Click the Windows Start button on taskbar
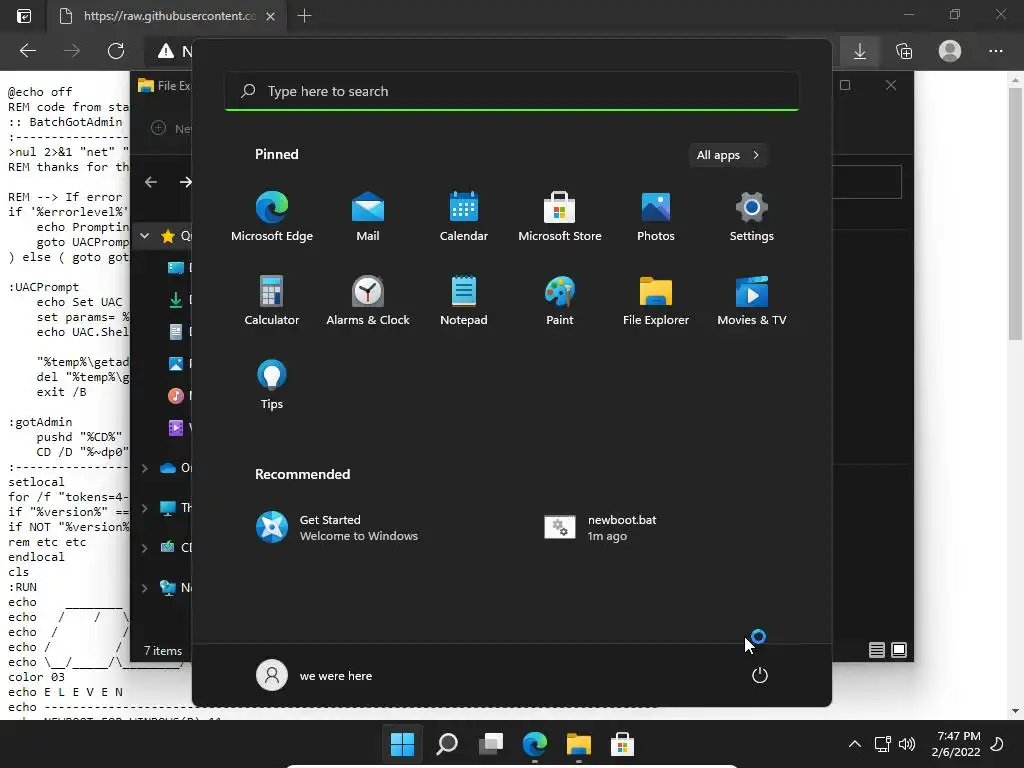Image resolution: width=1024 pixels, height=768 pixels. pyautogui.click(x=402, y=744)
